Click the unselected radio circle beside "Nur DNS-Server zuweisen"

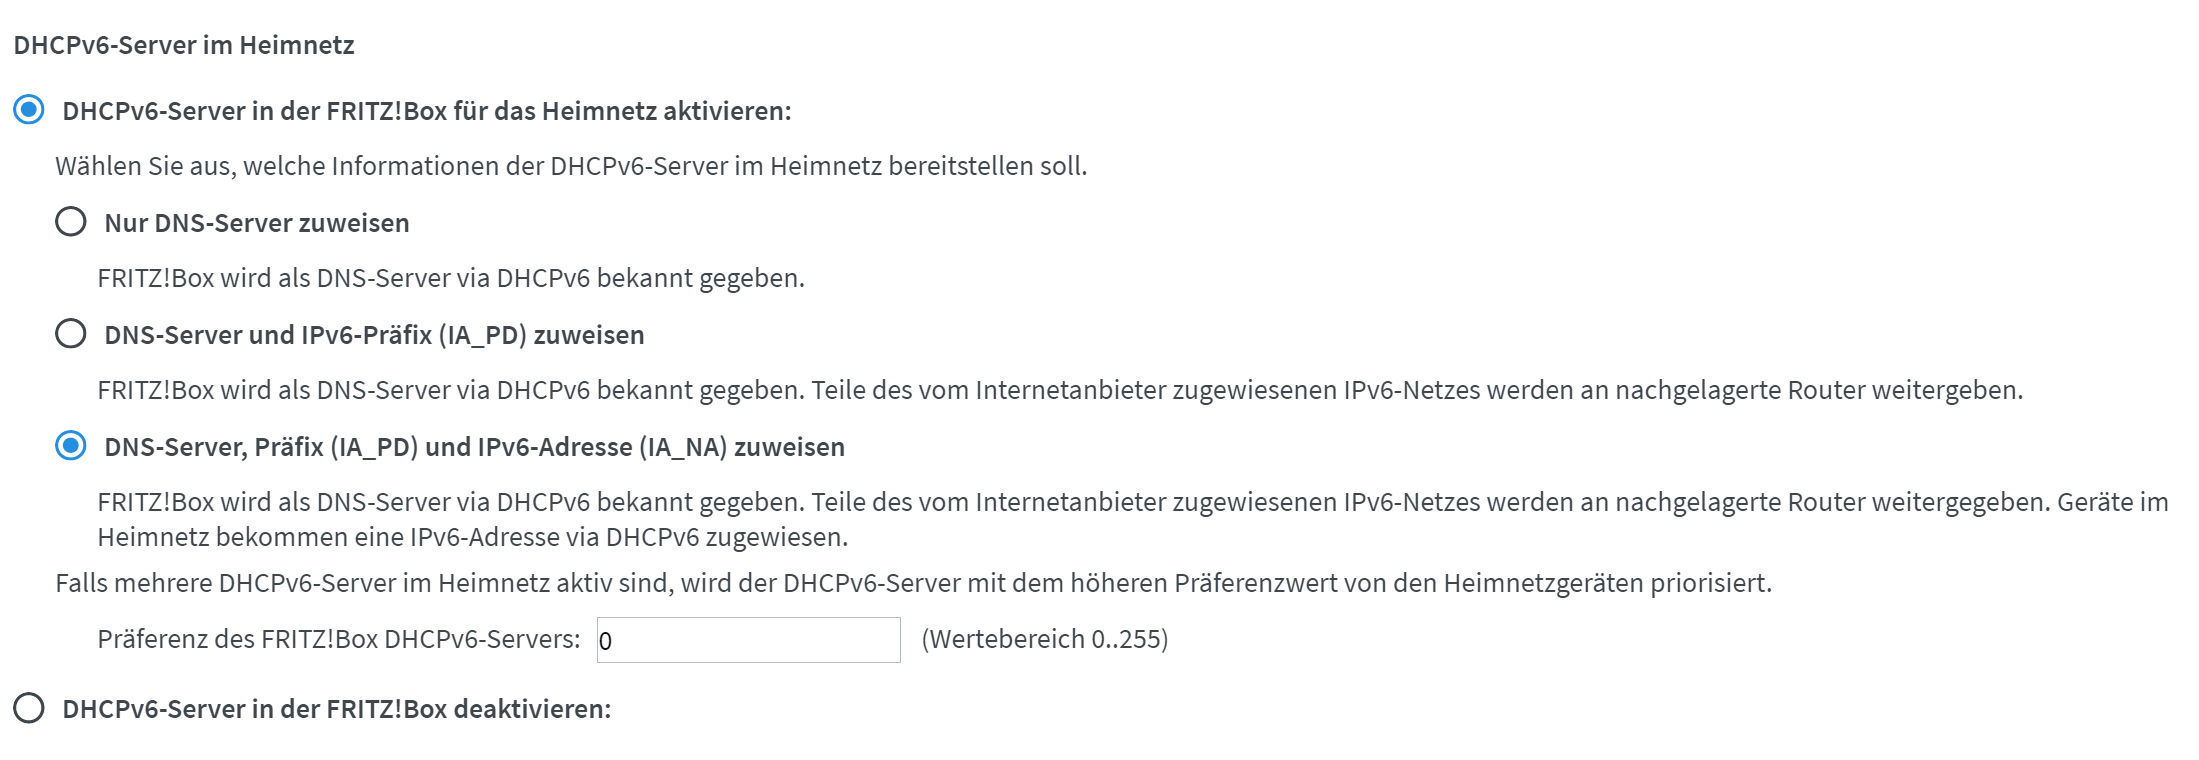pos(71,223)
